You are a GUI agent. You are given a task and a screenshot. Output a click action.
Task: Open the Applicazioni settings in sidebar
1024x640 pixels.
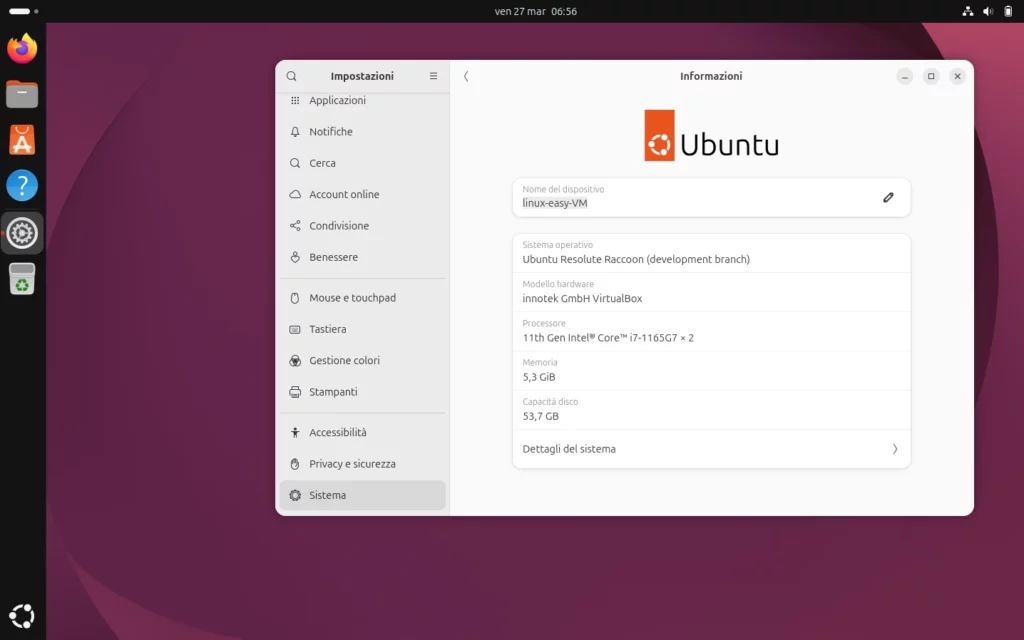pyautogui.click(x=336, y=100)
